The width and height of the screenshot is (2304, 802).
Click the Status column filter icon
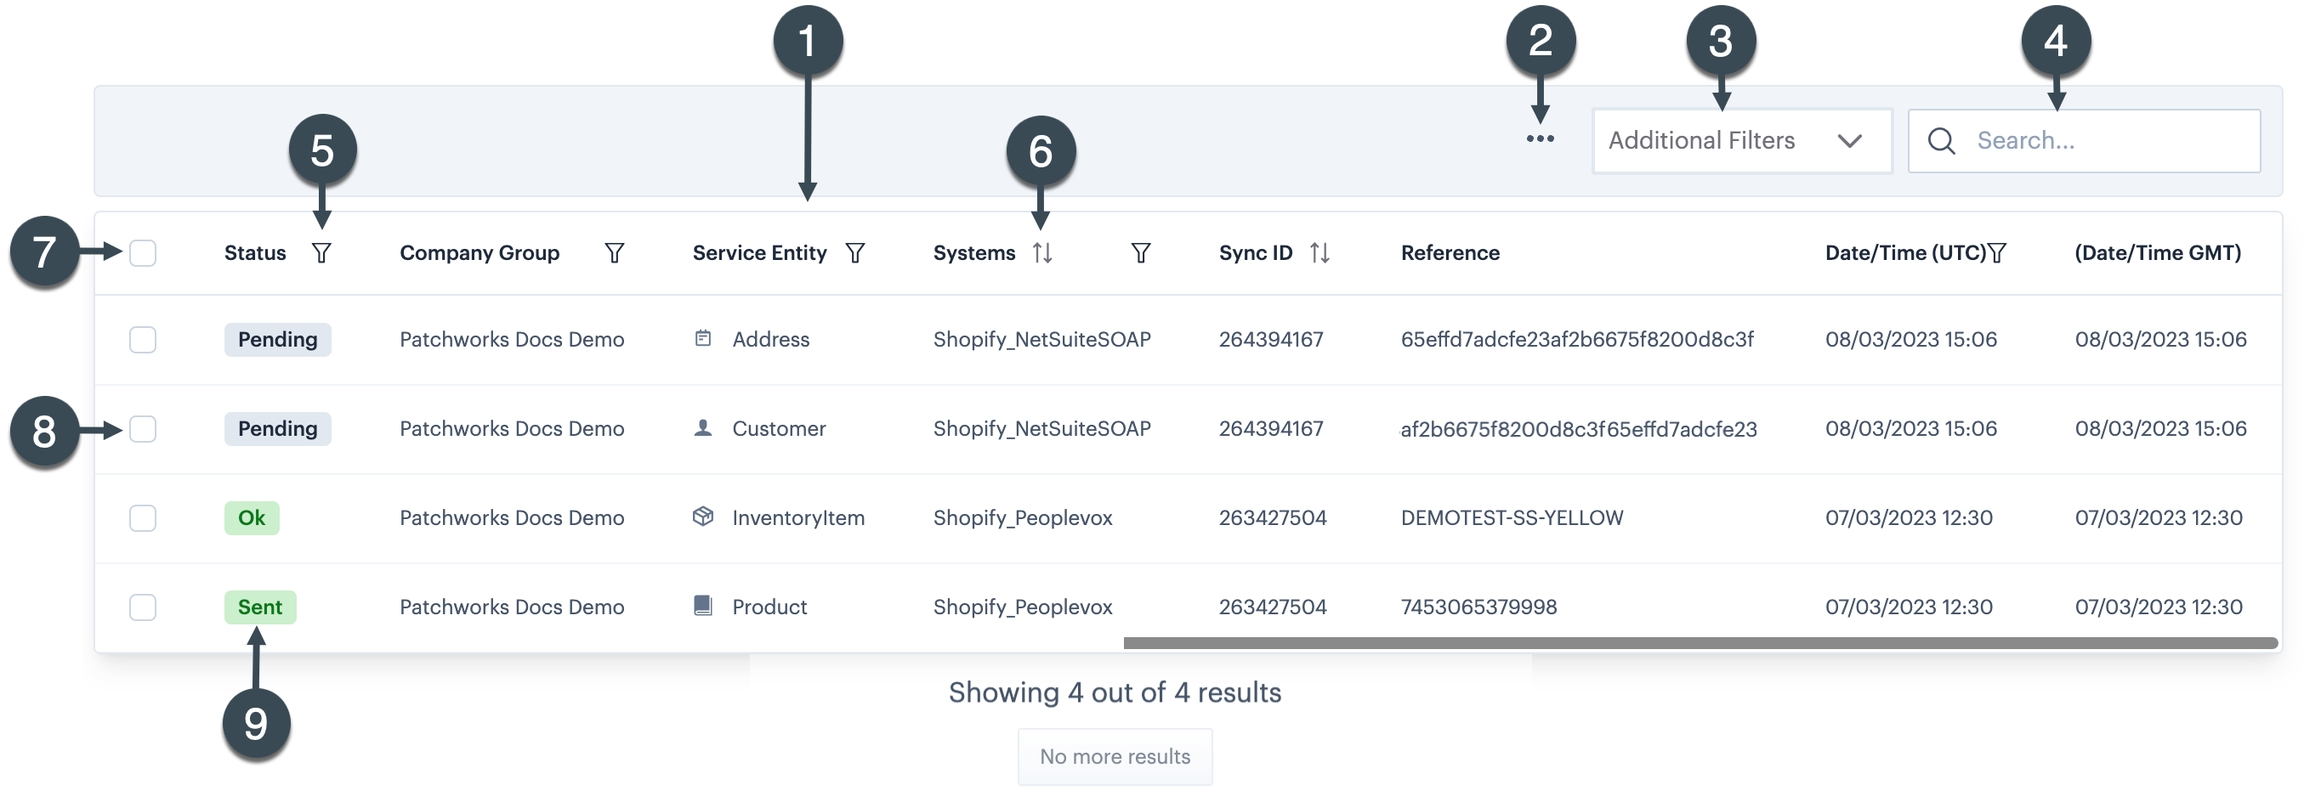[x=321, y=253]
